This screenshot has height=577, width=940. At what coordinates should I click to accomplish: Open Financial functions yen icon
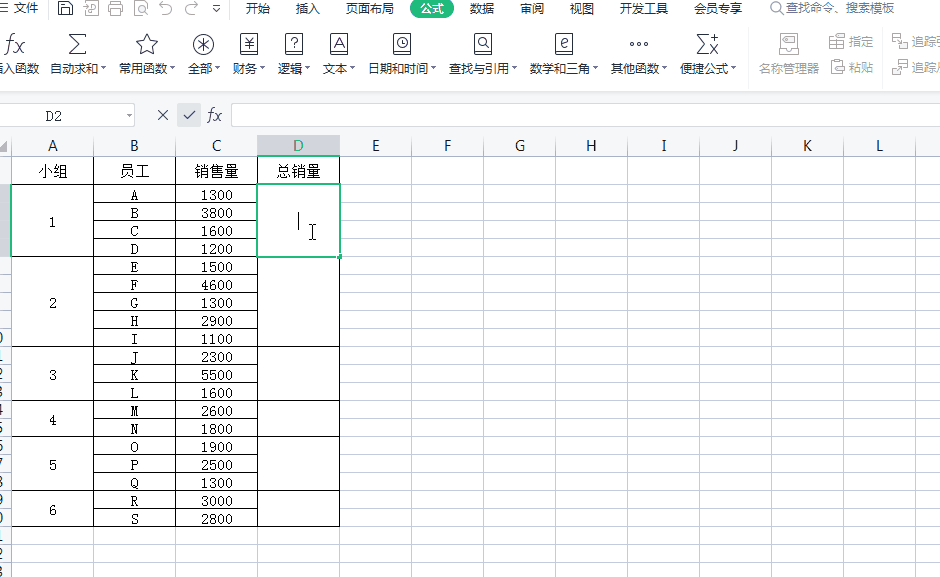249,44
